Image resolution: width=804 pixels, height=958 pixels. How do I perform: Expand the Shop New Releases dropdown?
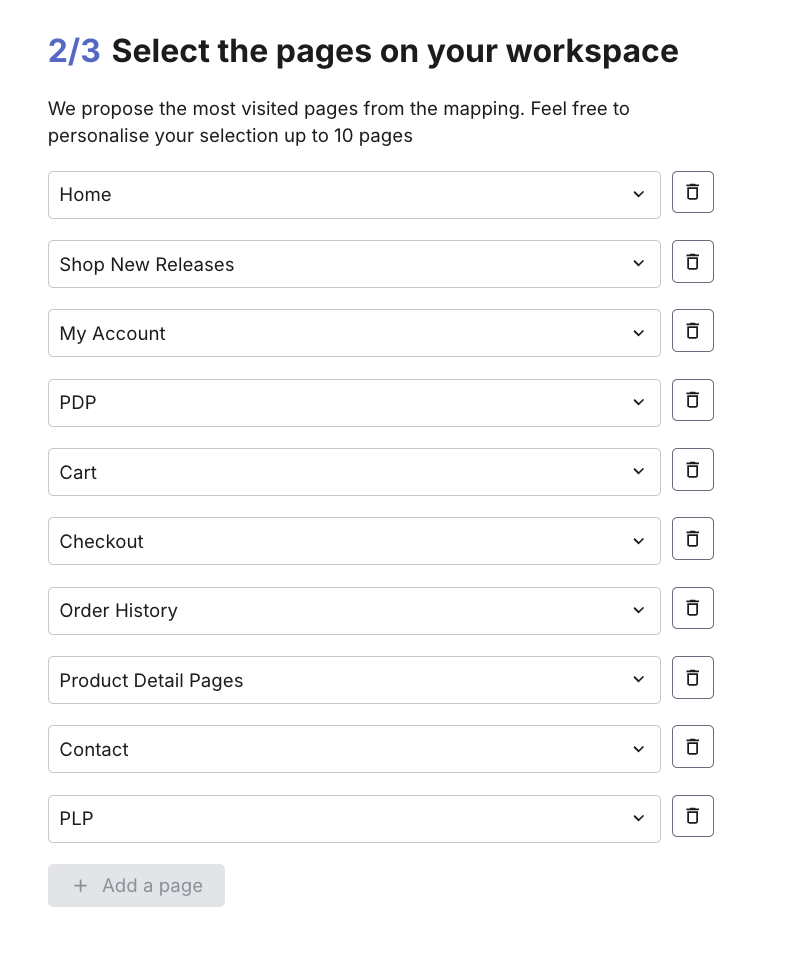click(x=354, y=264)
